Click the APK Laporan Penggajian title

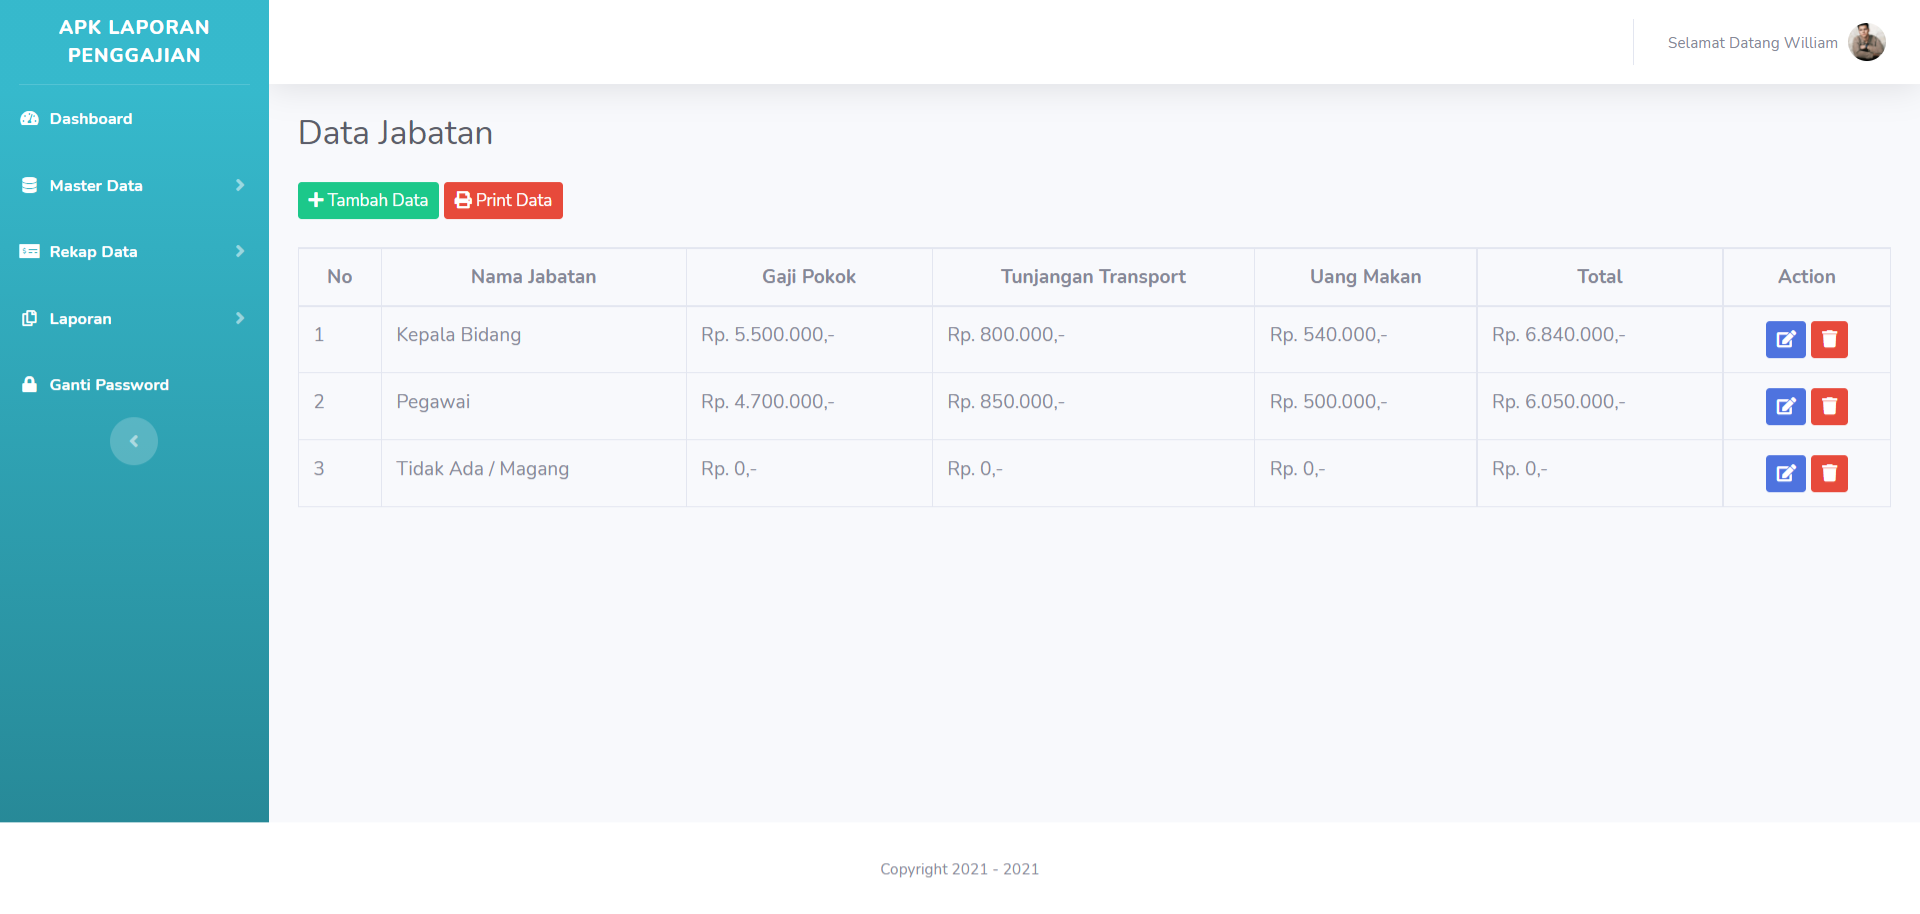tap(134, 41)
